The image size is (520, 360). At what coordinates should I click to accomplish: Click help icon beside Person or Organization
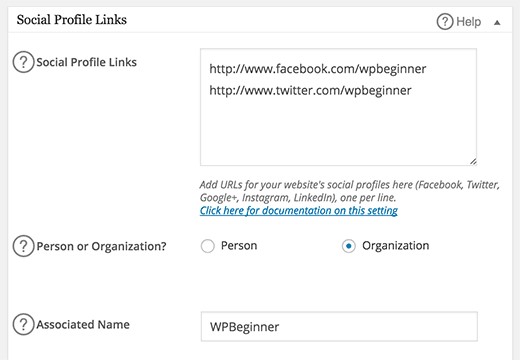[23, 246]
